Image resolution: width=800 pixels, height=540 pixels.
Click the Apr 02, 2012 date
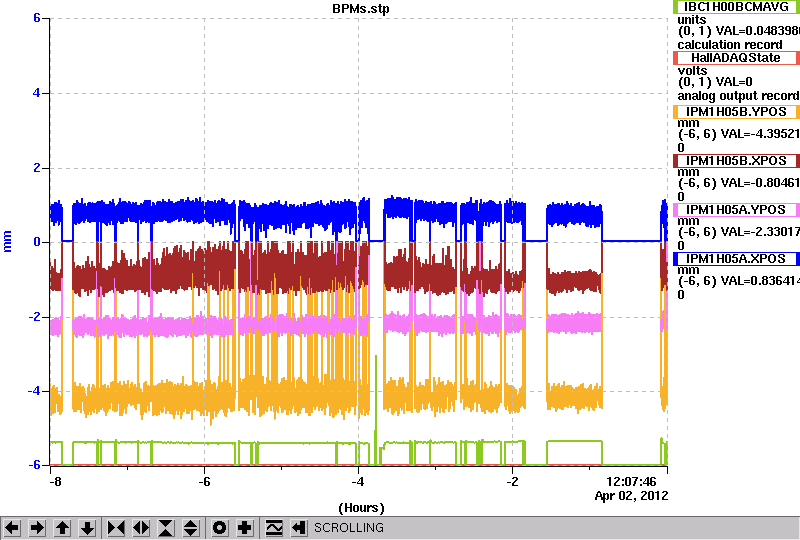click(631, 496)
